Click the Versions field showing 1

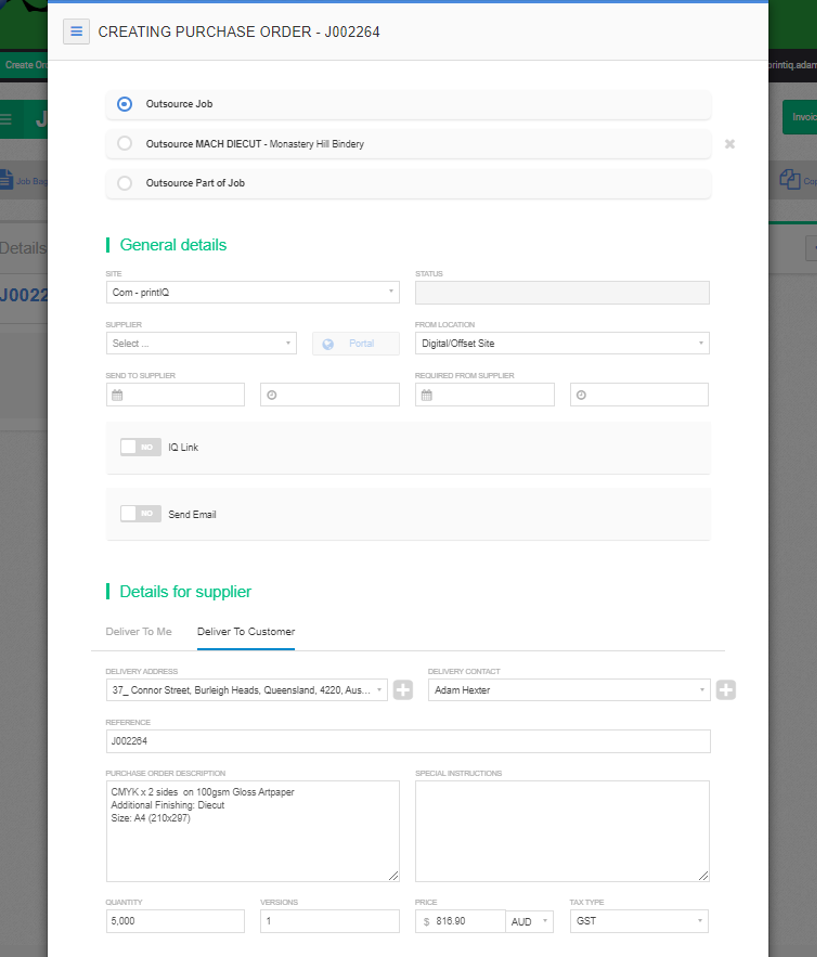[329, 921]
